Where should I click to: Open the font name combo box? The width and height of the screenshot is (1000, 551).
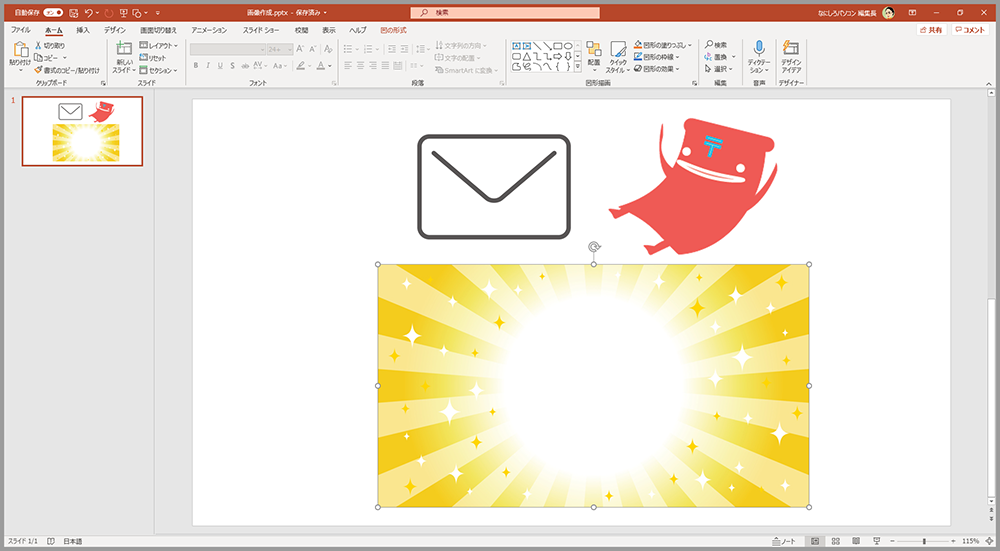228,49
